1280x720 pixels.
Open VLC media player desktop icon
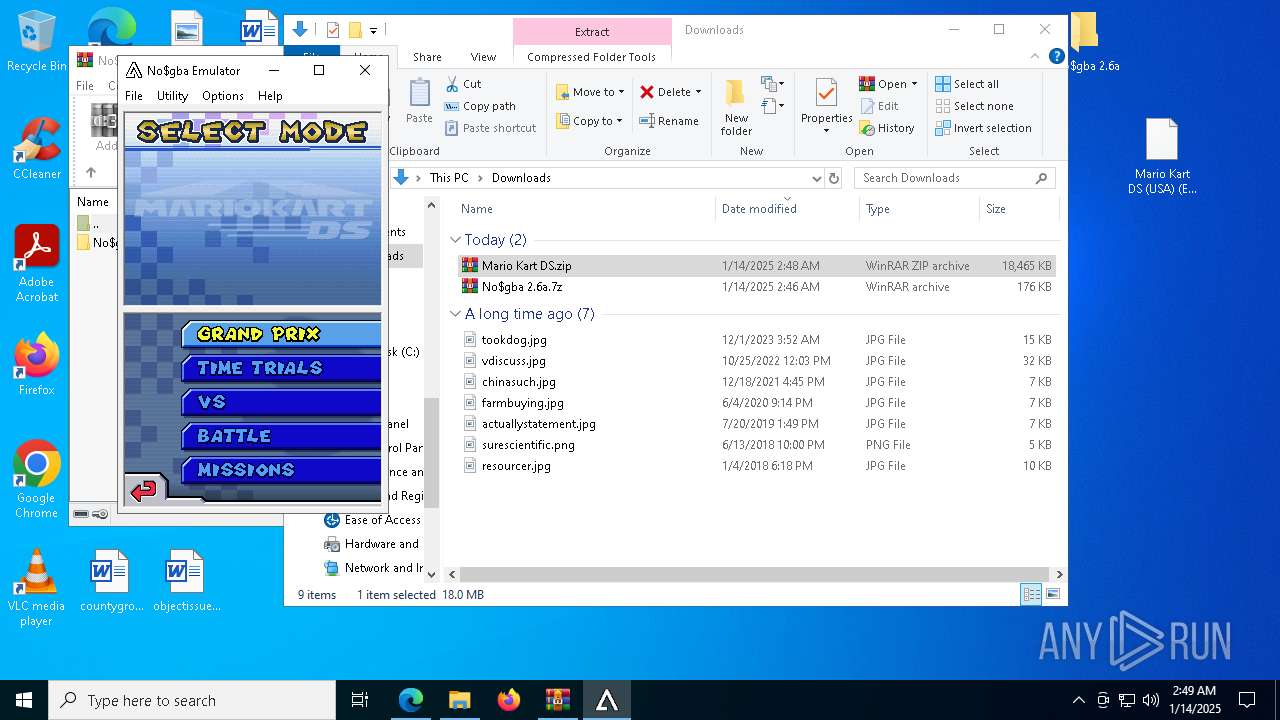coord(36,588)
